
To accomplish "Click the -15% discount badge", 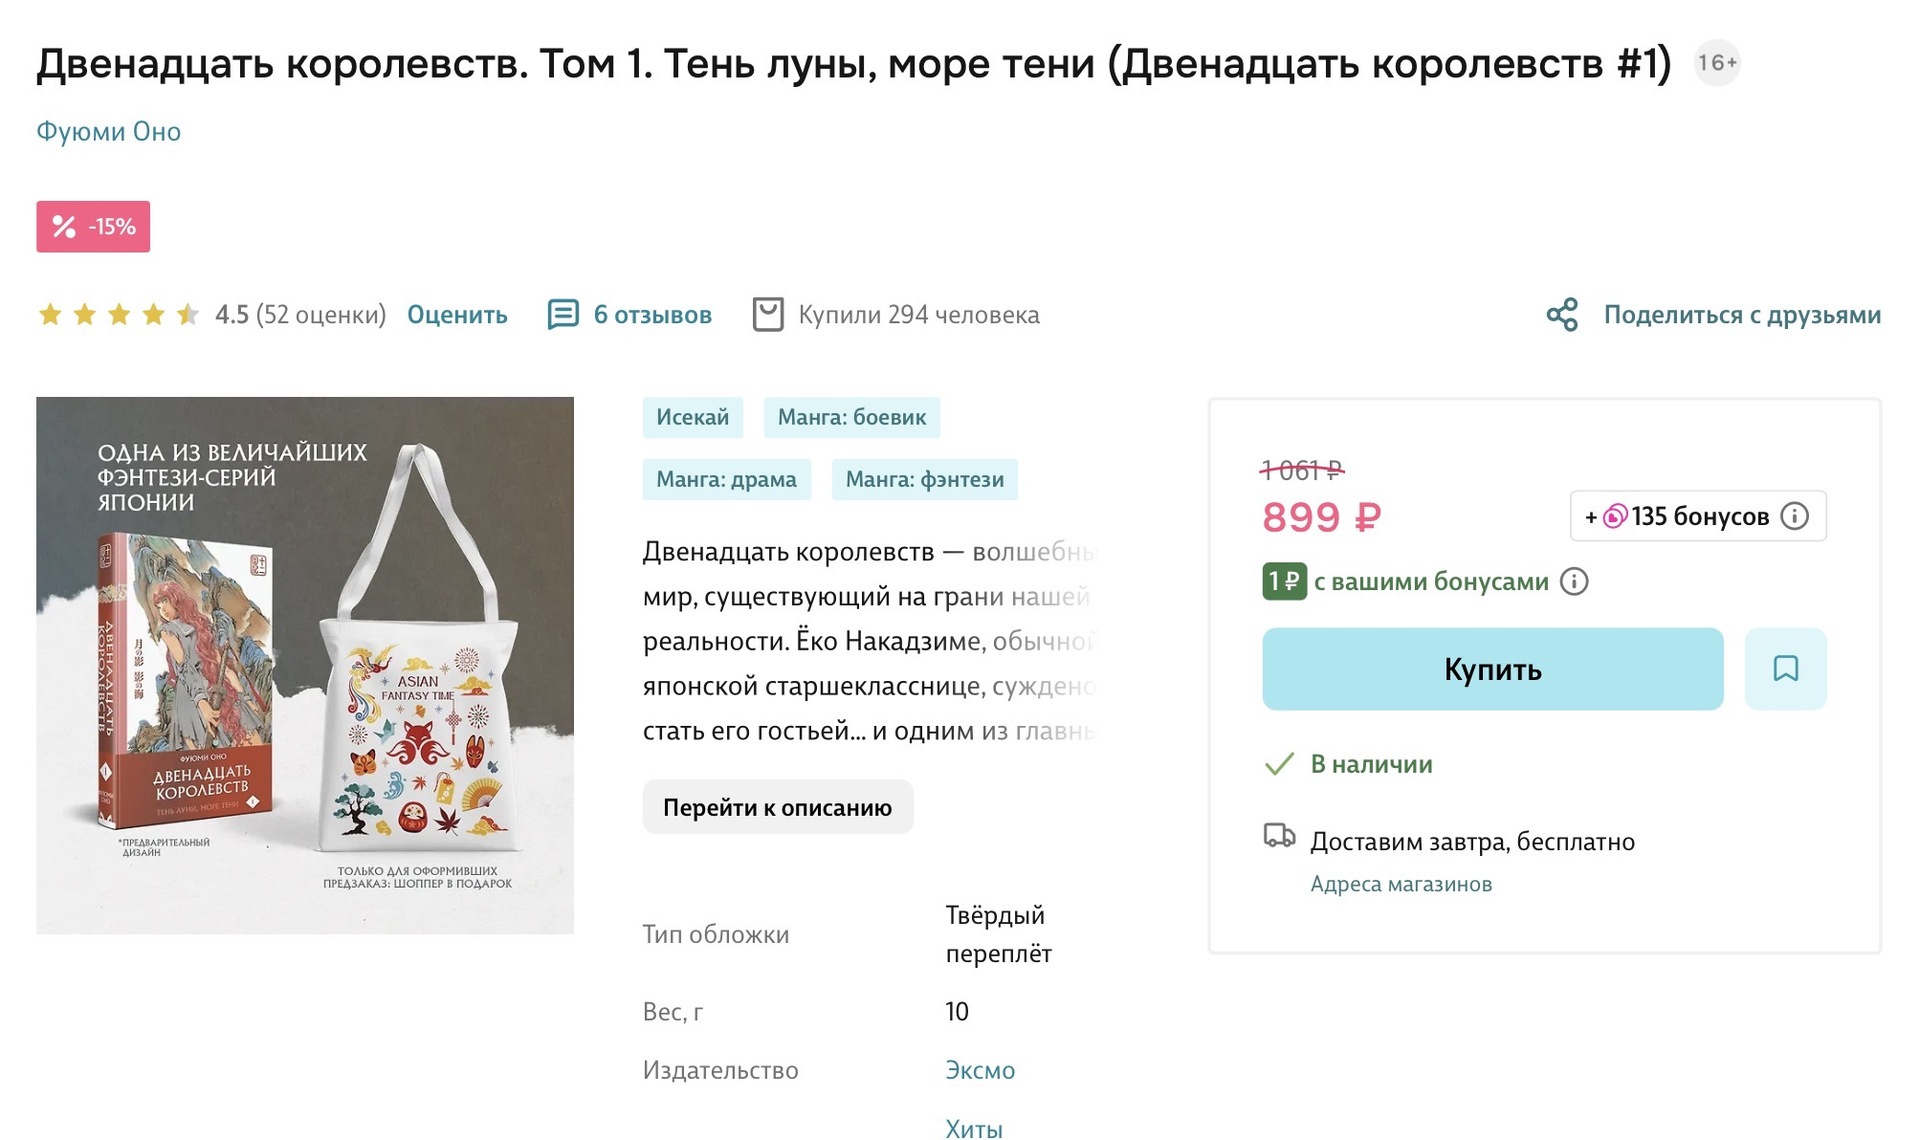I will [93, 227].
